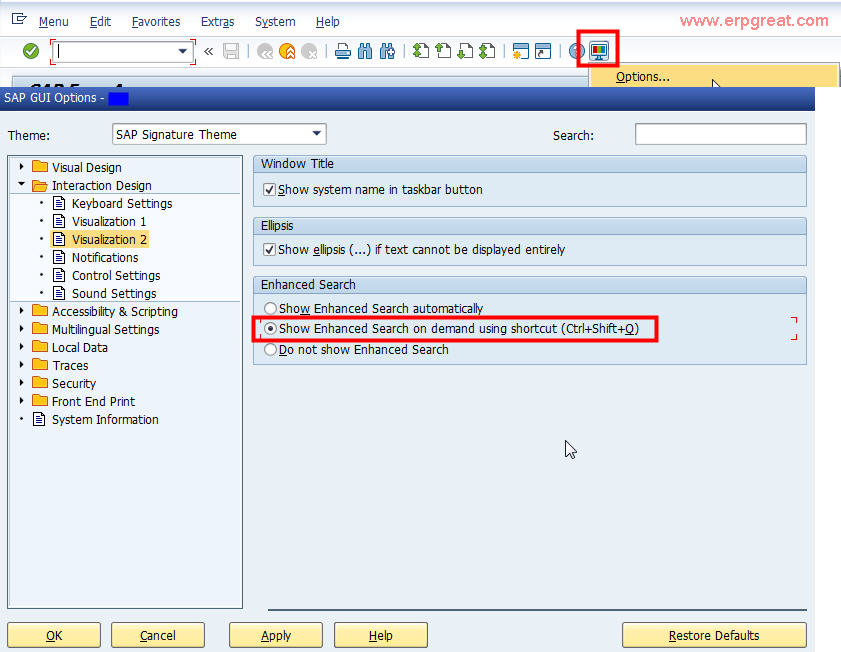Screen dimensions: 841x652
Task: Open the Extras menu
Action: [x=218, y=22]
